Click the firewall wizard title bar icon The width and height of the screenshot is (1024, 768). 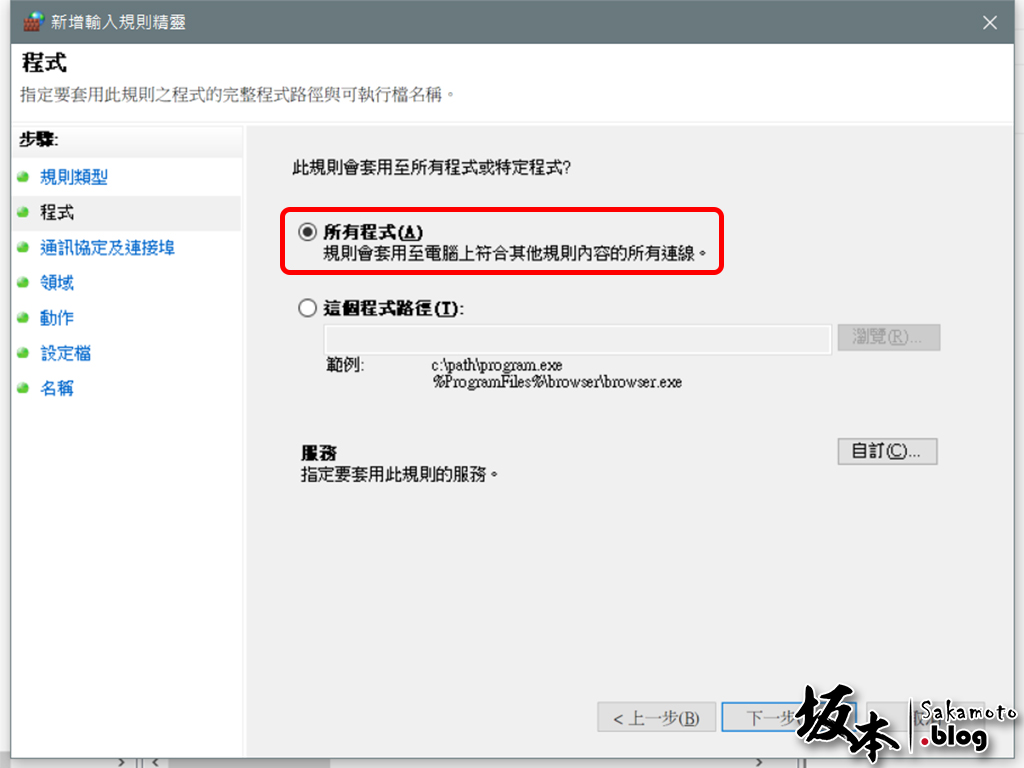click(x=33, y=22)
